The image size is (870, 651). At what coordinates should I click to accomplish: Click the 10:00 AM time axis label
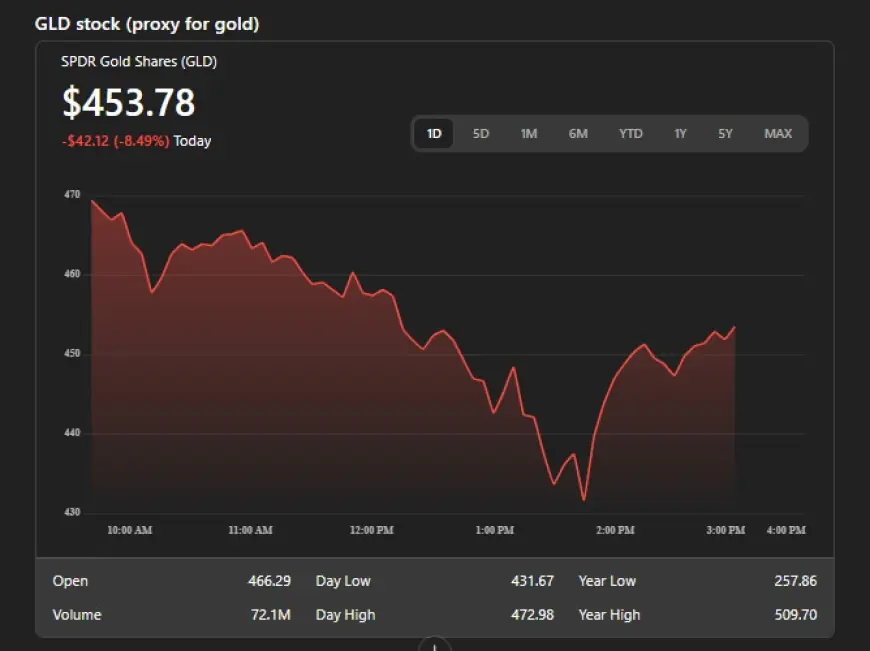pos(130,530)
